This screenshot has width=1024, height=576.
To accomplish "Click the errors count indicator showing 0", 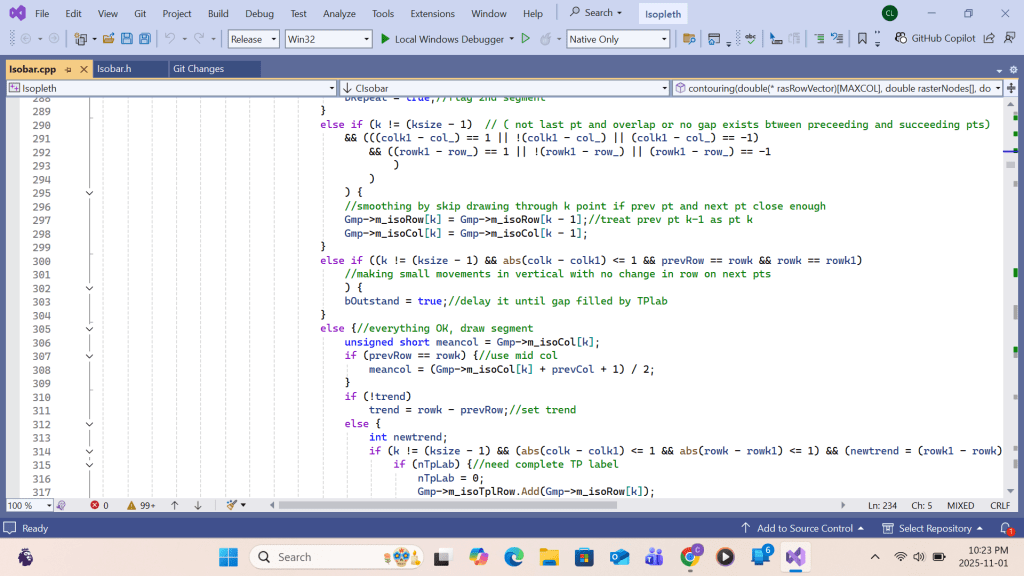I will 99,506.
